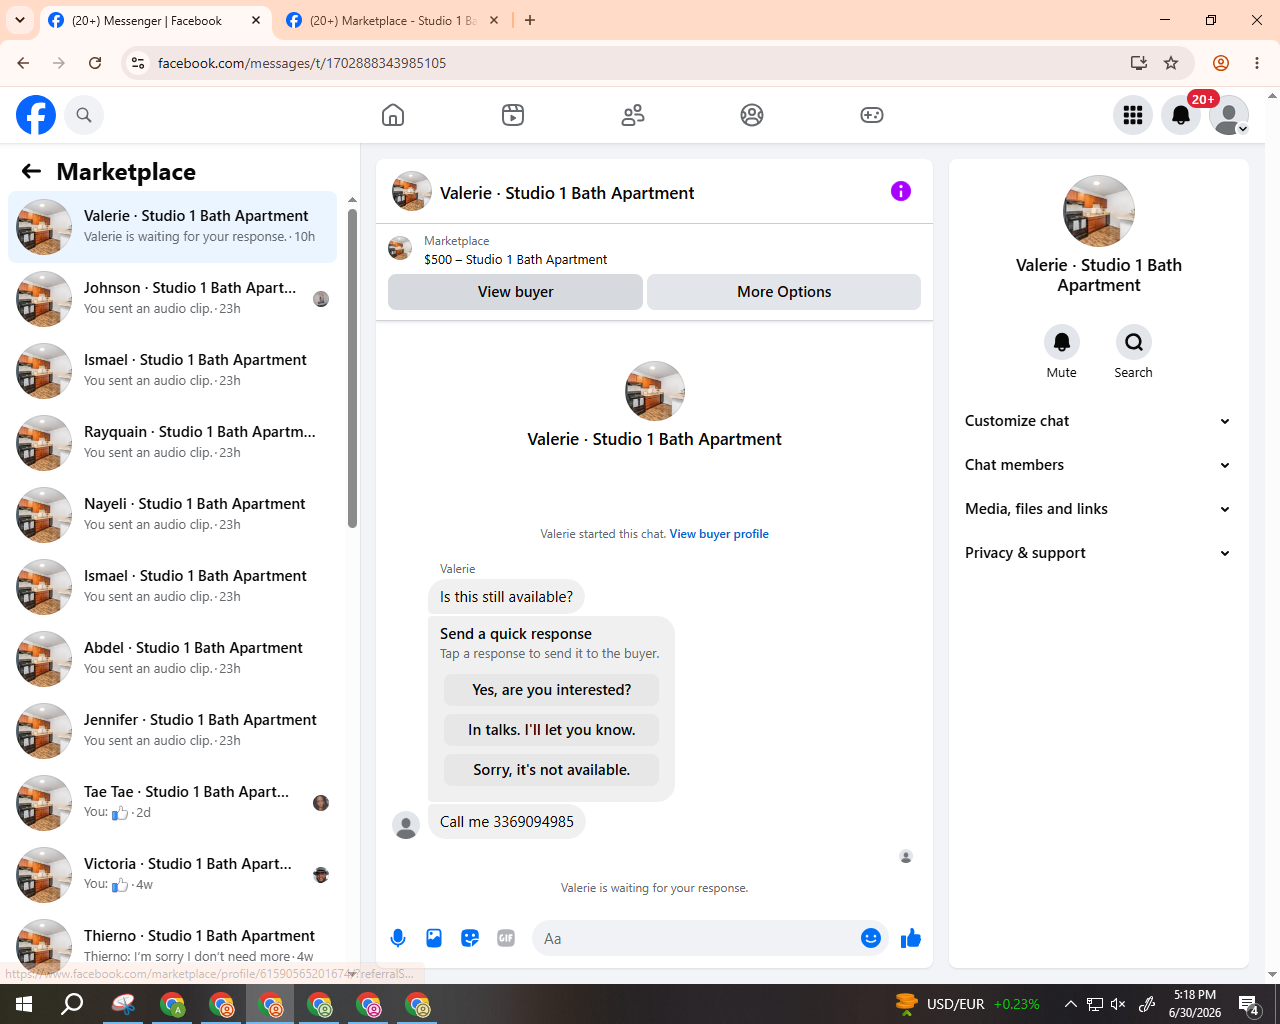
Task: Open the notifications bell with 20+ badge
Action: coord(1181,115)
